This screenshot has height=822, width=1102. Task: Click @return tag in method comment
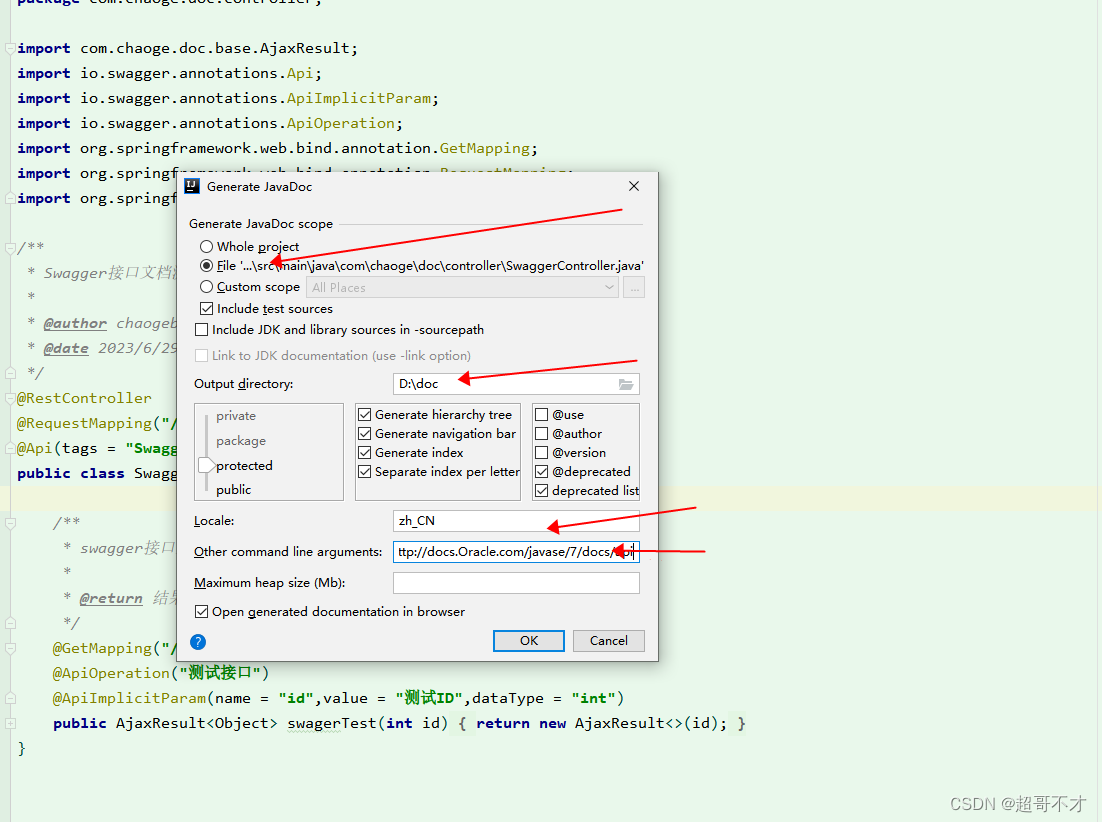click(x=111, y=598)
